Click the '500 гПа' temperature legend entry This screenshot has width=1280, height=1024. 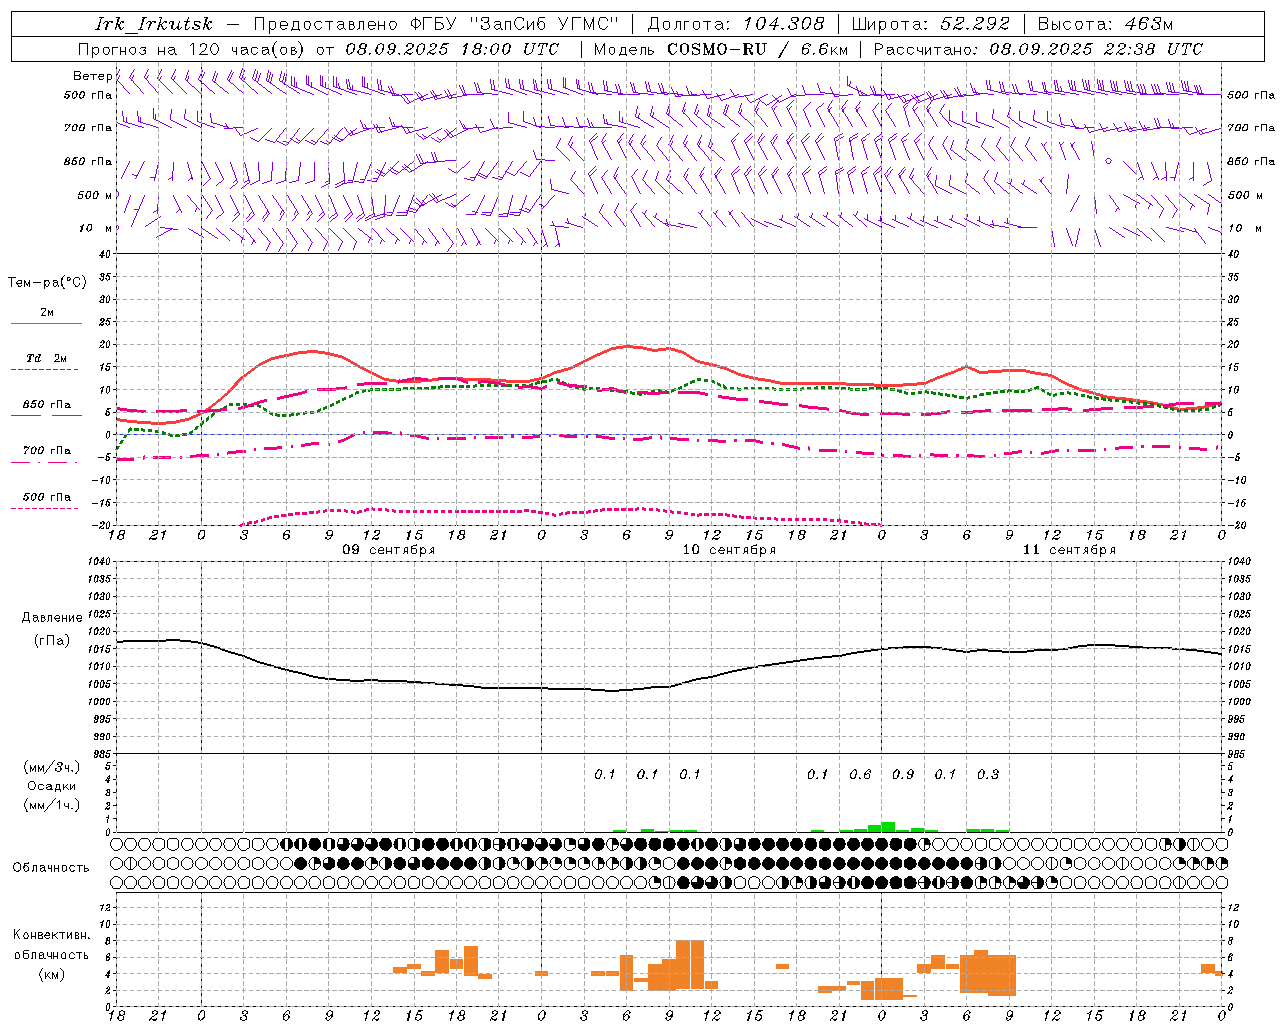pyautogui.click(x=47, y=497)
